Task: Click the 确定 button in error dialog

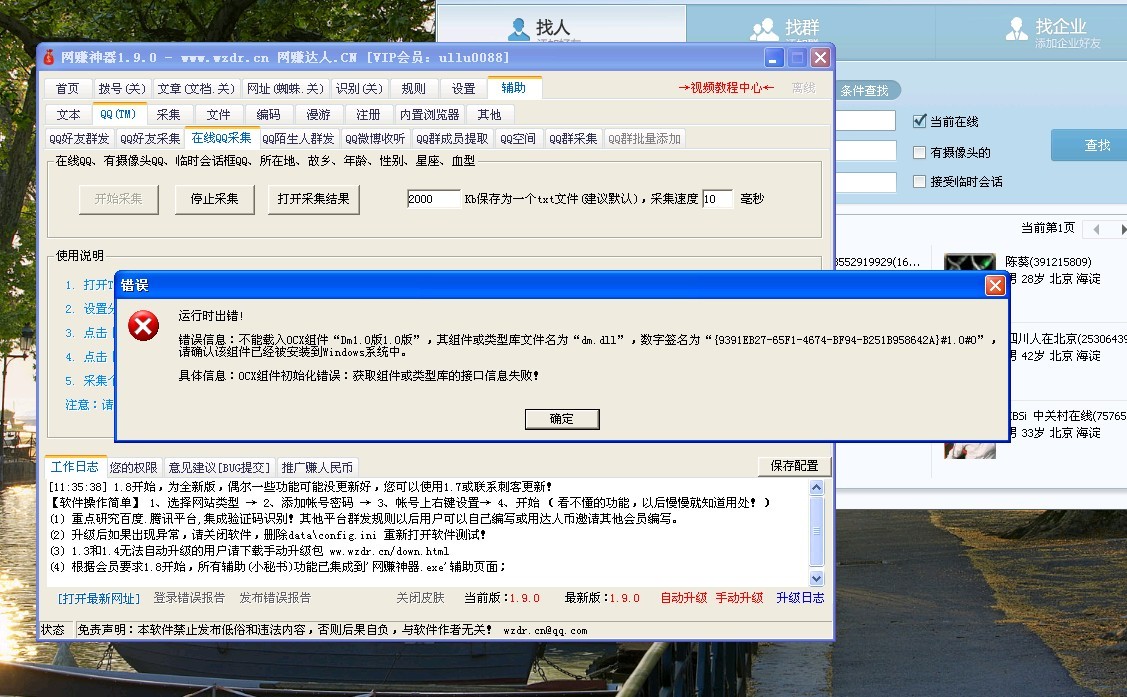Action: click(x=562, y=419)
